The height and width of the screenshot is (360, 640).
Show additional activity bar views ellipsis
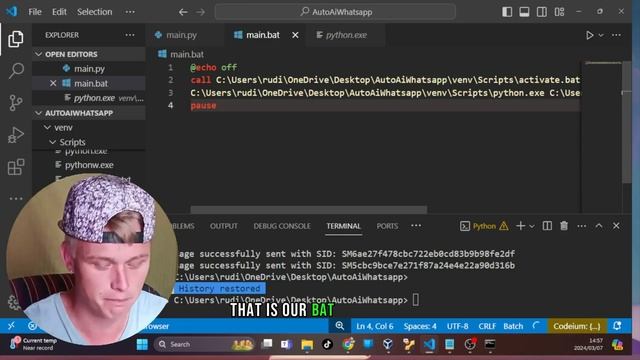tap(16, 199)
